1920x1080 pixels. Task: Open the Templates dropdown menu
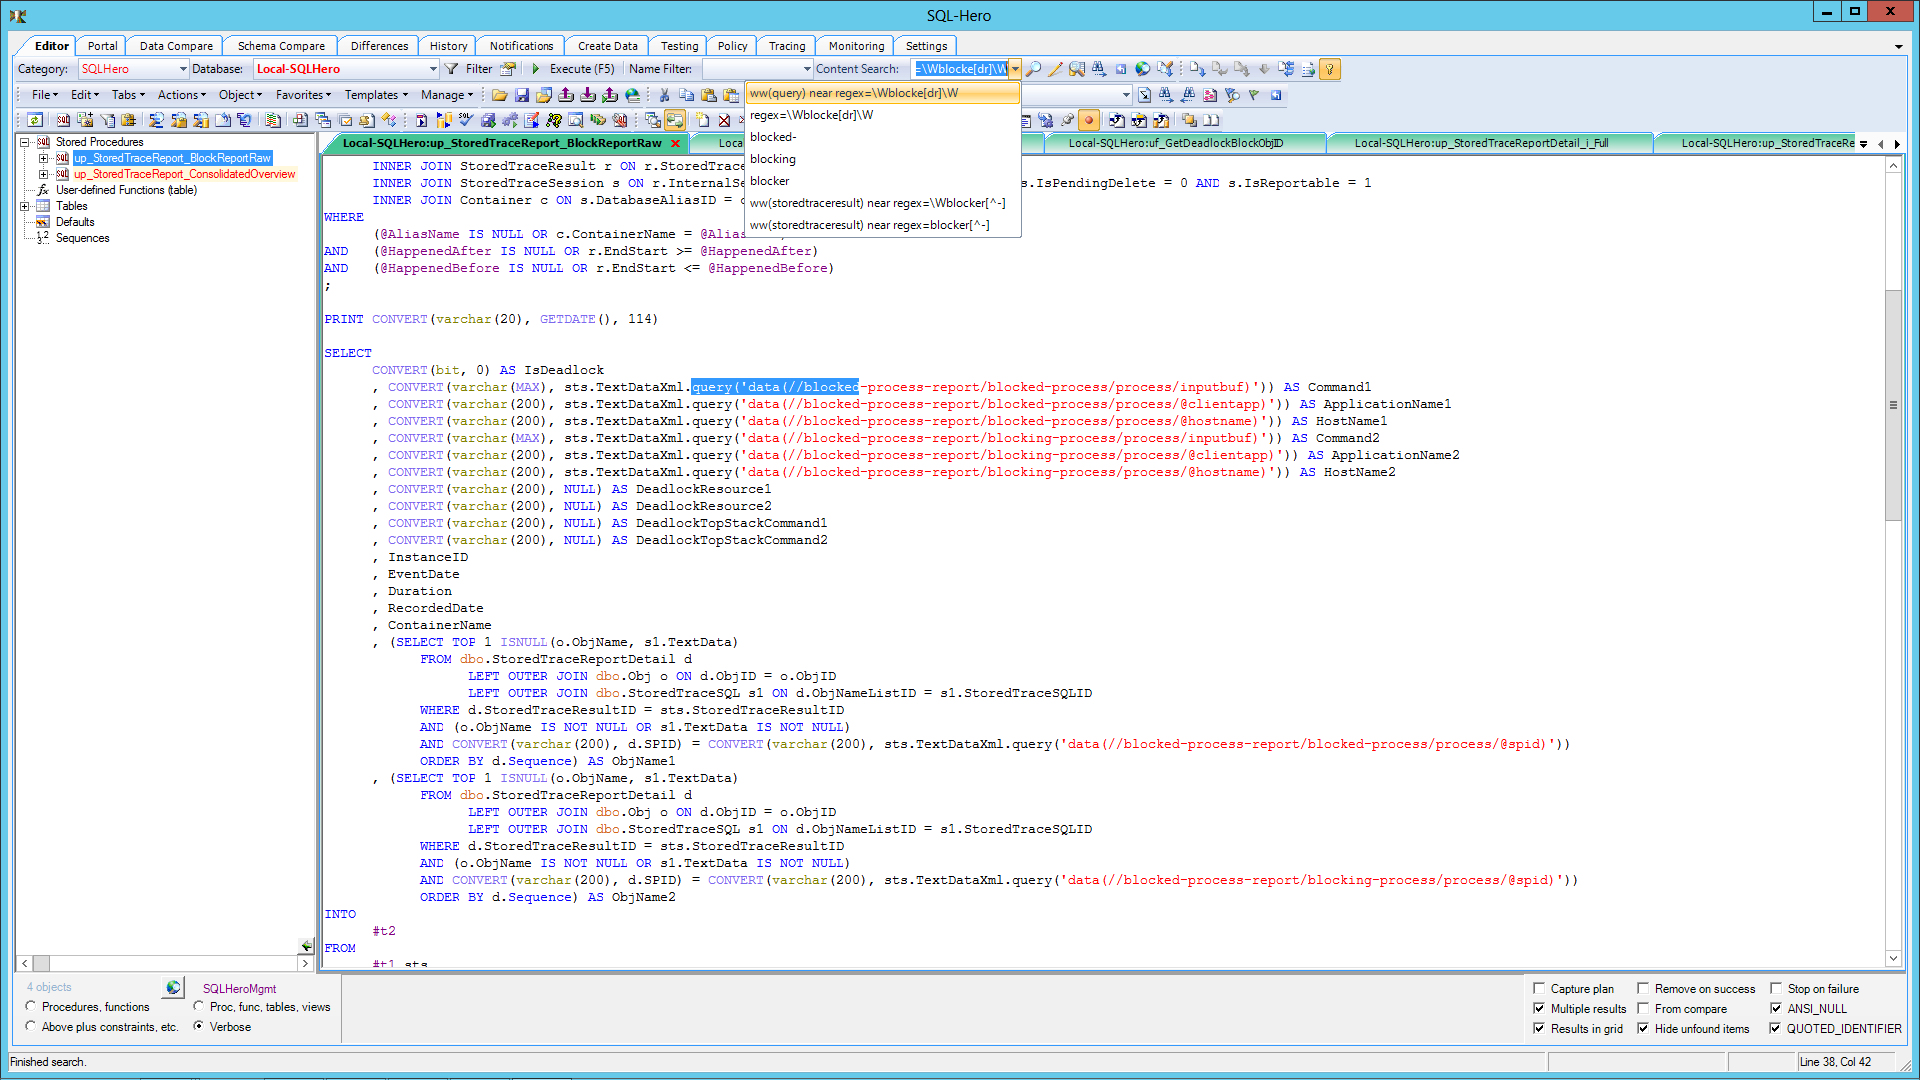(376, 95)
